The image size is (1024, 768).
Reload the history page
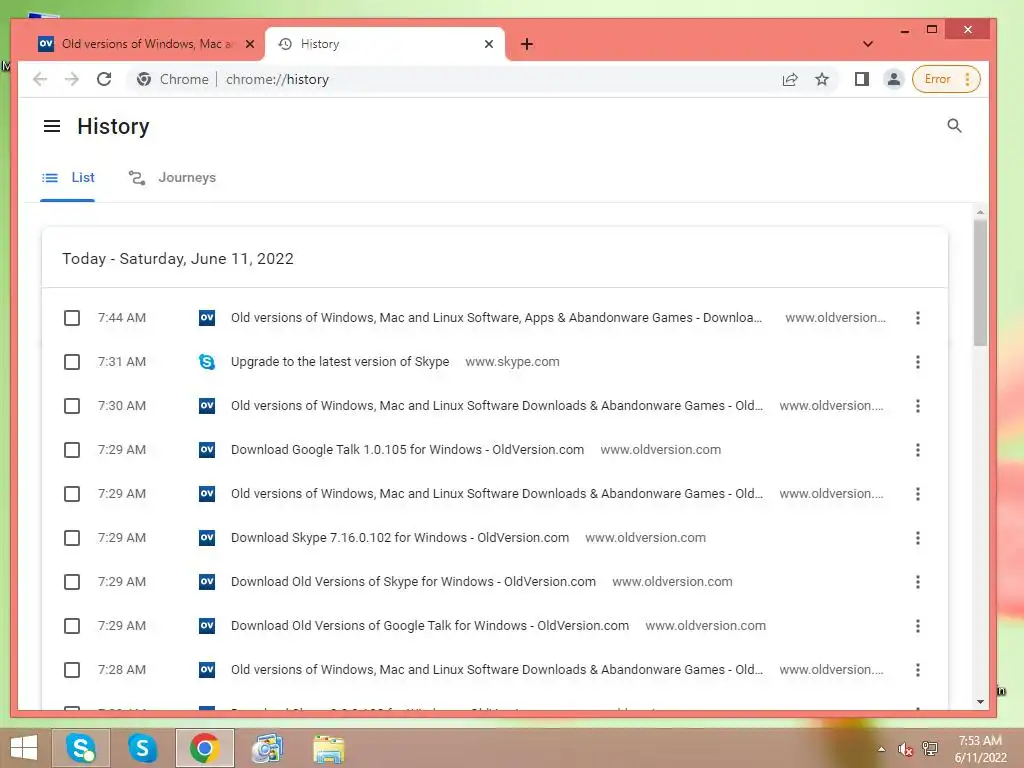[104, 79]
